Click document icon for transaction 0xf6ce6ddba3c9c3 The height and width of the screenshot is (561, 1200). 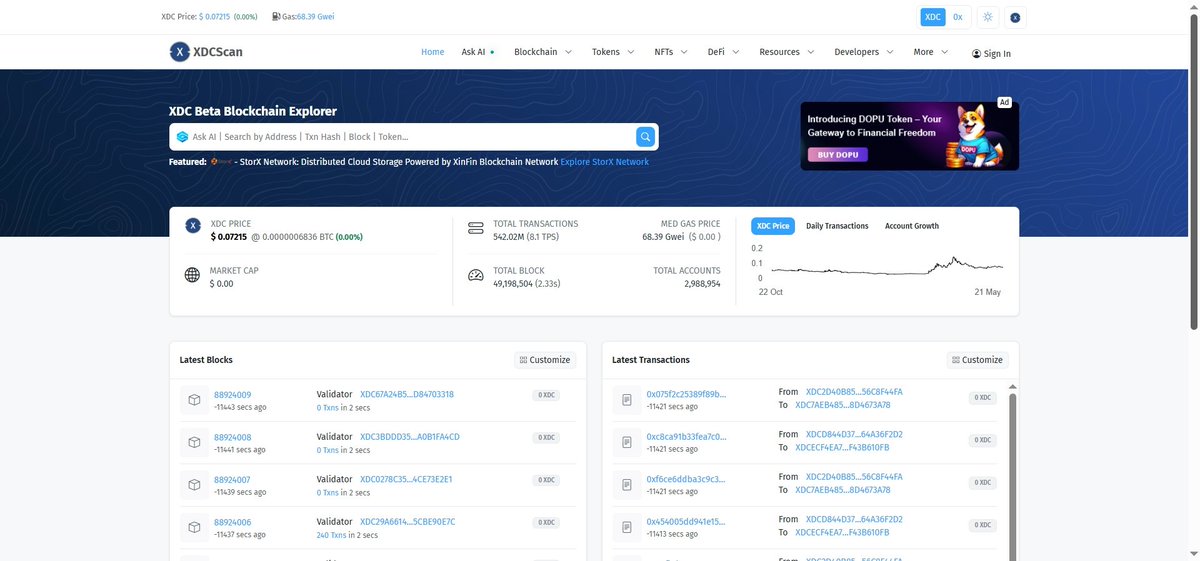tap(627, 485)
